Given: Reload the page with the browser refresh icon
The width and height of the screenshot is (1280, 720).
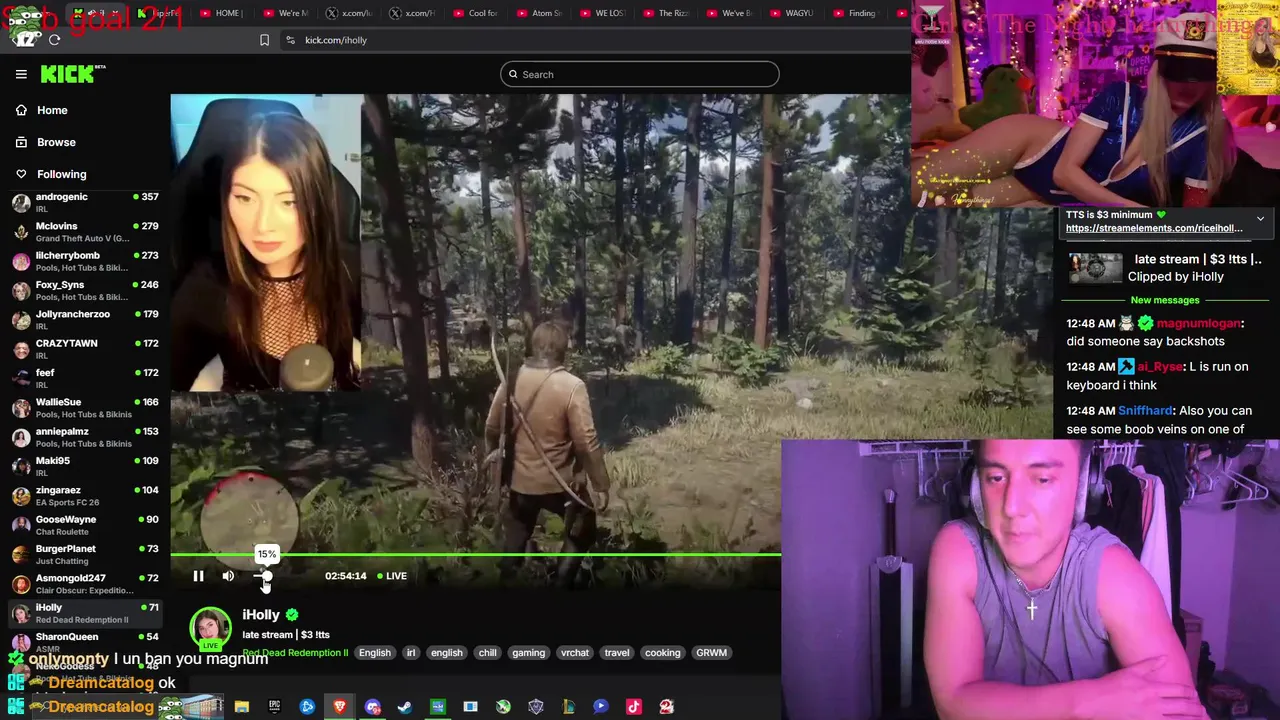Looking at the screenshot, I should click(x=54, y=40).
